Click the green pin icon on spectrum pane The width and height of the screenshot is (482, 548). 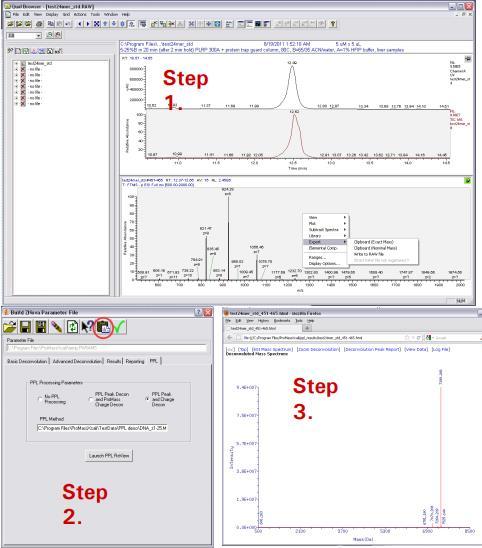point(467,180)
